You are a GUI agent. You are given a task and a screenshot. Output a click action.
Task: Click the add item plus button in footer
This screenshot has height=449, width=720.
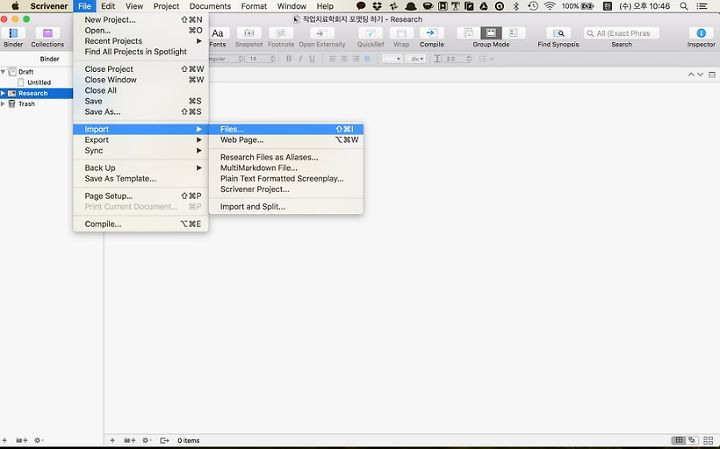pyautogui.click(x=112, y=440)
